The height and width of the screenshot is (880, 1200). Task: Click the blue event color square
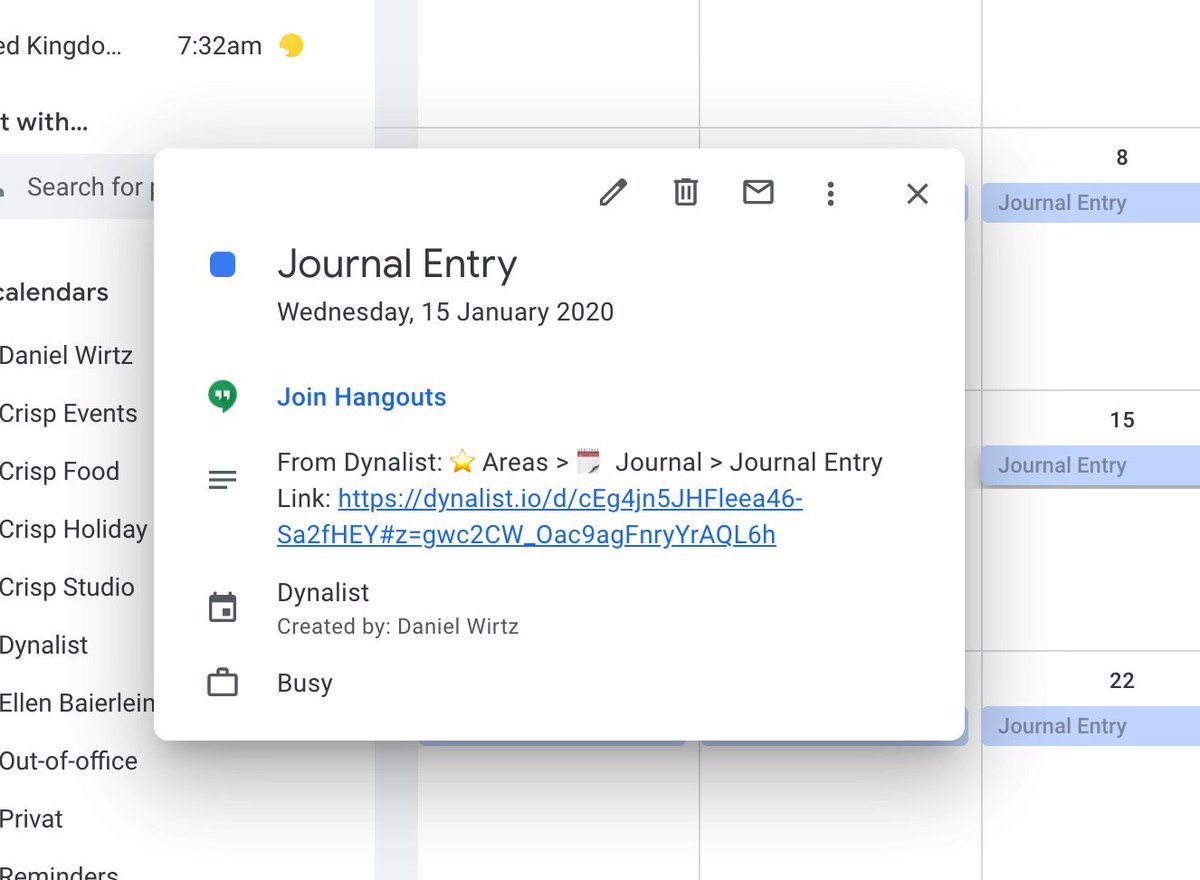[222, 264]
